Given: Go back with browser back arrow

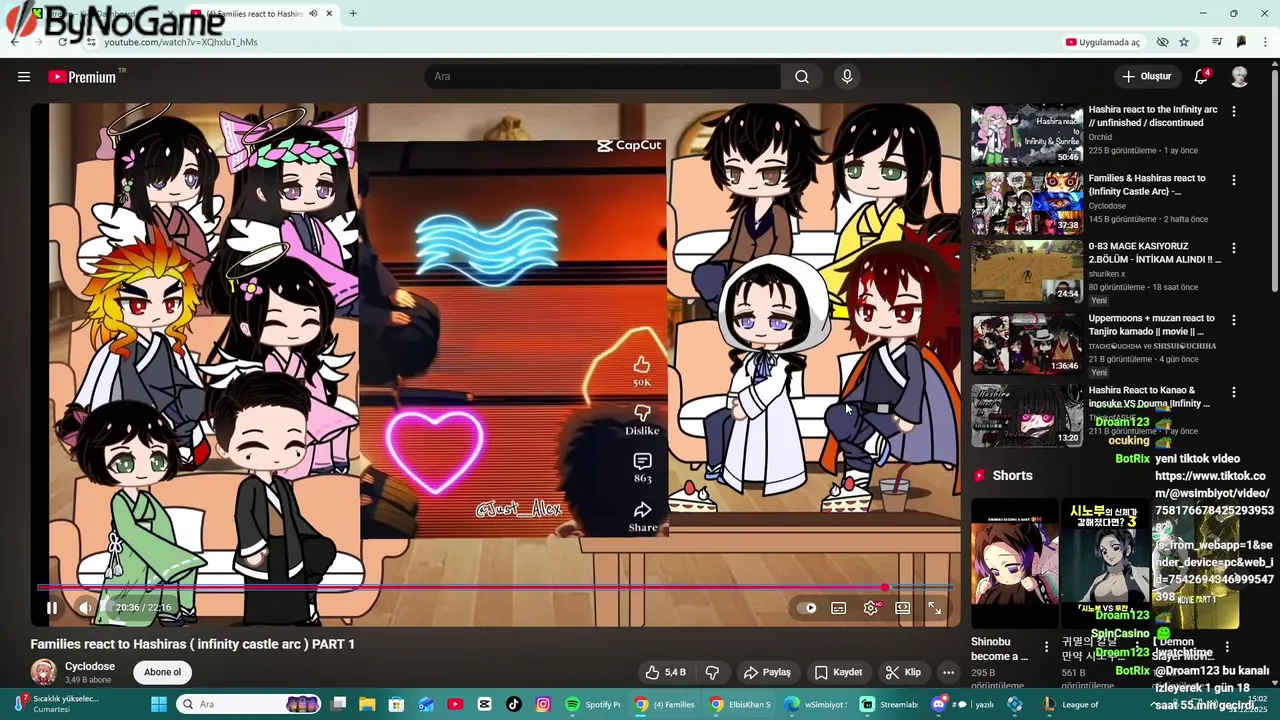Looking at the screenshot, I should pyautogui.click(x=14, y=42).
